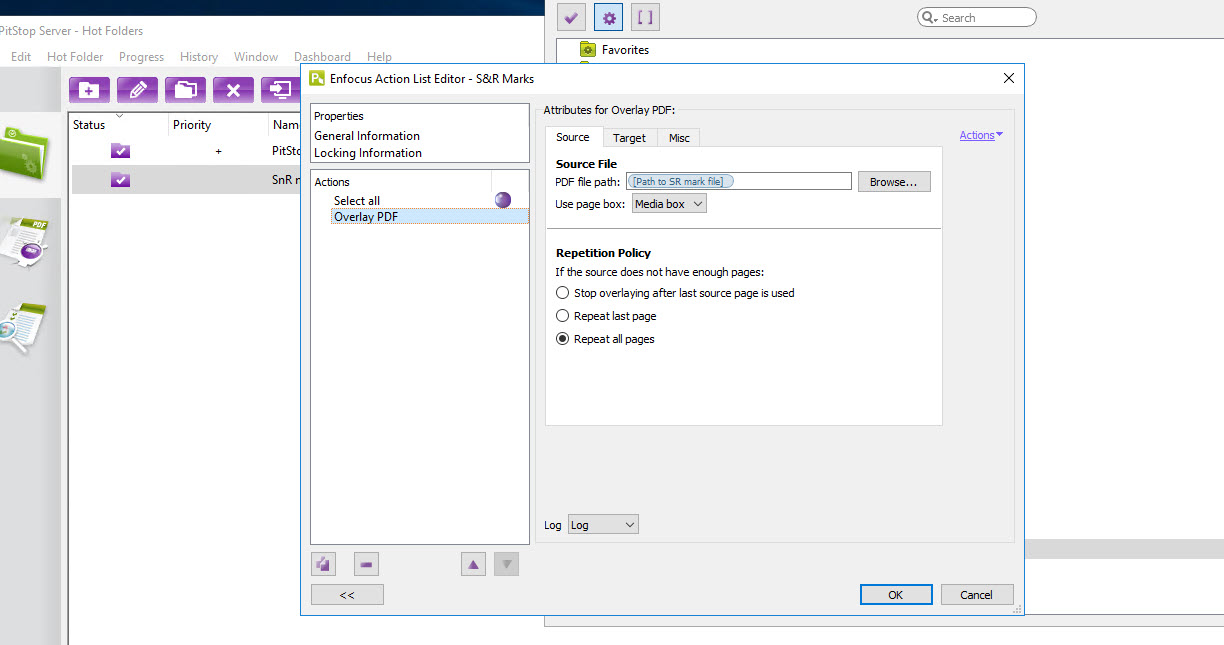Open the Hot Folder menu
The height and width of the screenshot is (645, 1224).
coord(75,57)
